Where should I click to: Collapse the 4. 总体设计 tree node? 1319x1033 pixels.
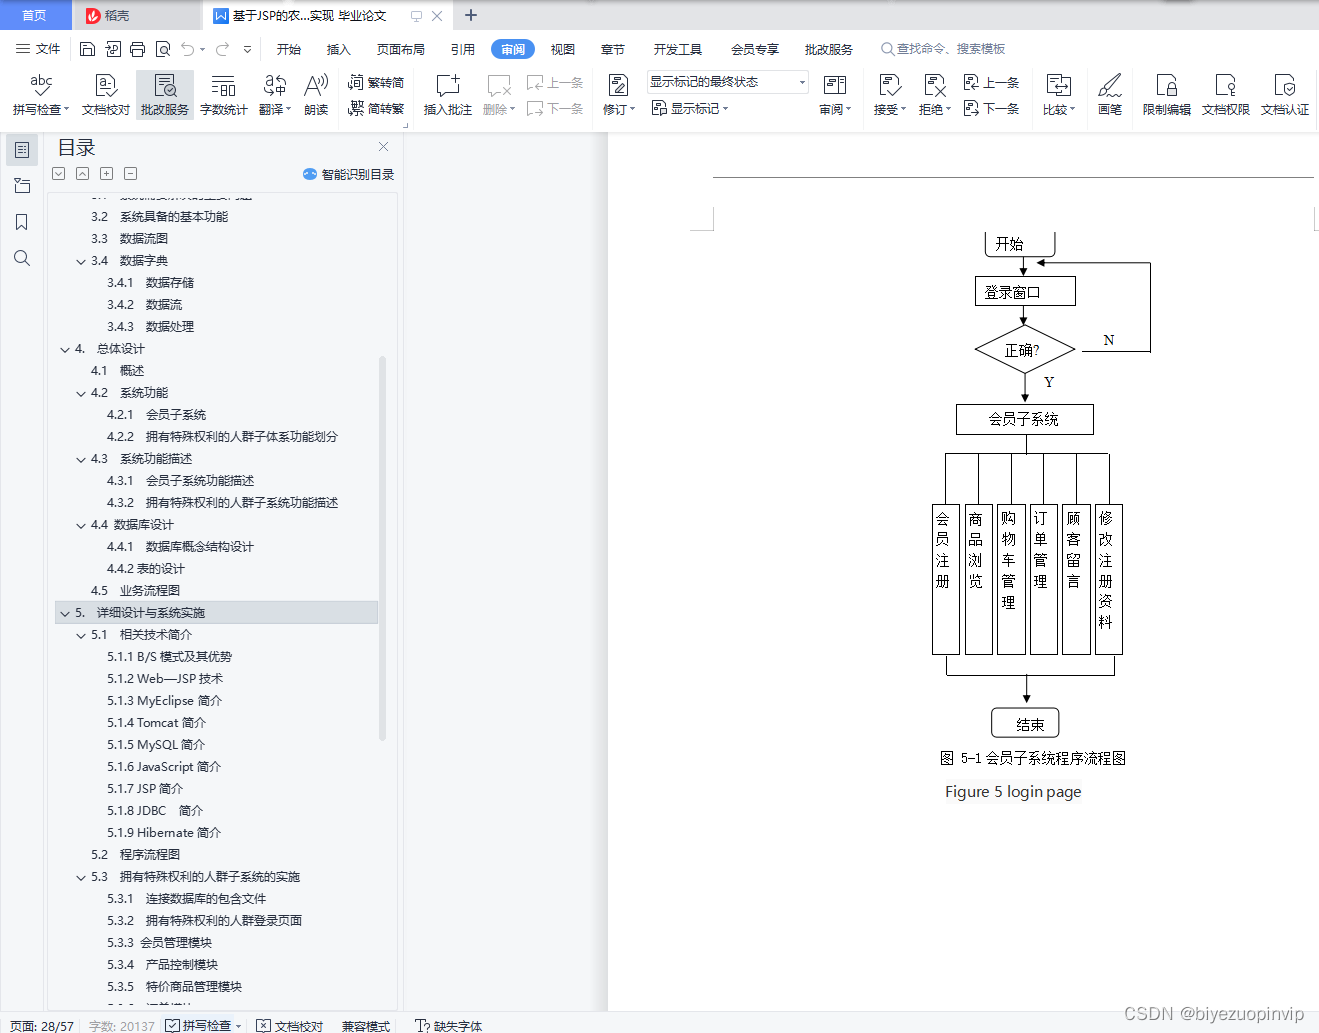click(x=65, y=349)
